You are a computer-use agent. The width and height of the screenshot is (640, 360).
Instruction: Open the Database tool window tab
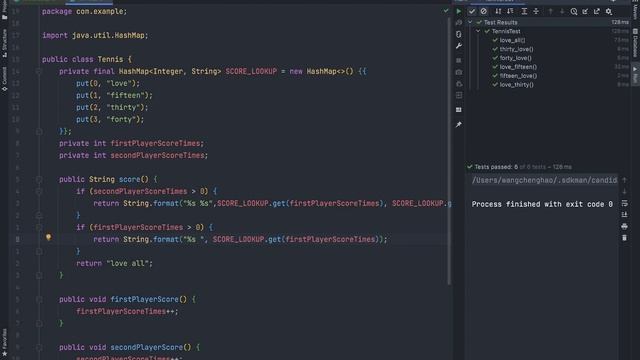[635, 43]
